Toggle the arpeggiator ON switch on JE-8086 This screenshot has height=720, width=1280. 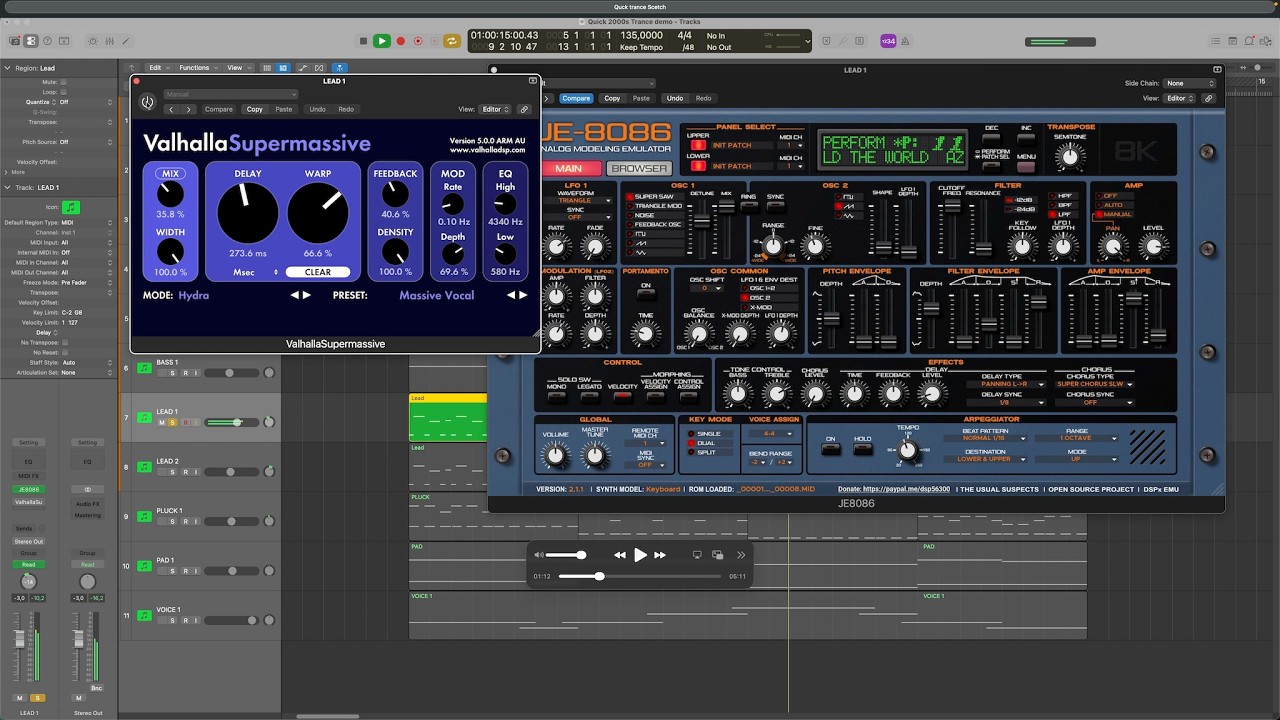point(830,450)
